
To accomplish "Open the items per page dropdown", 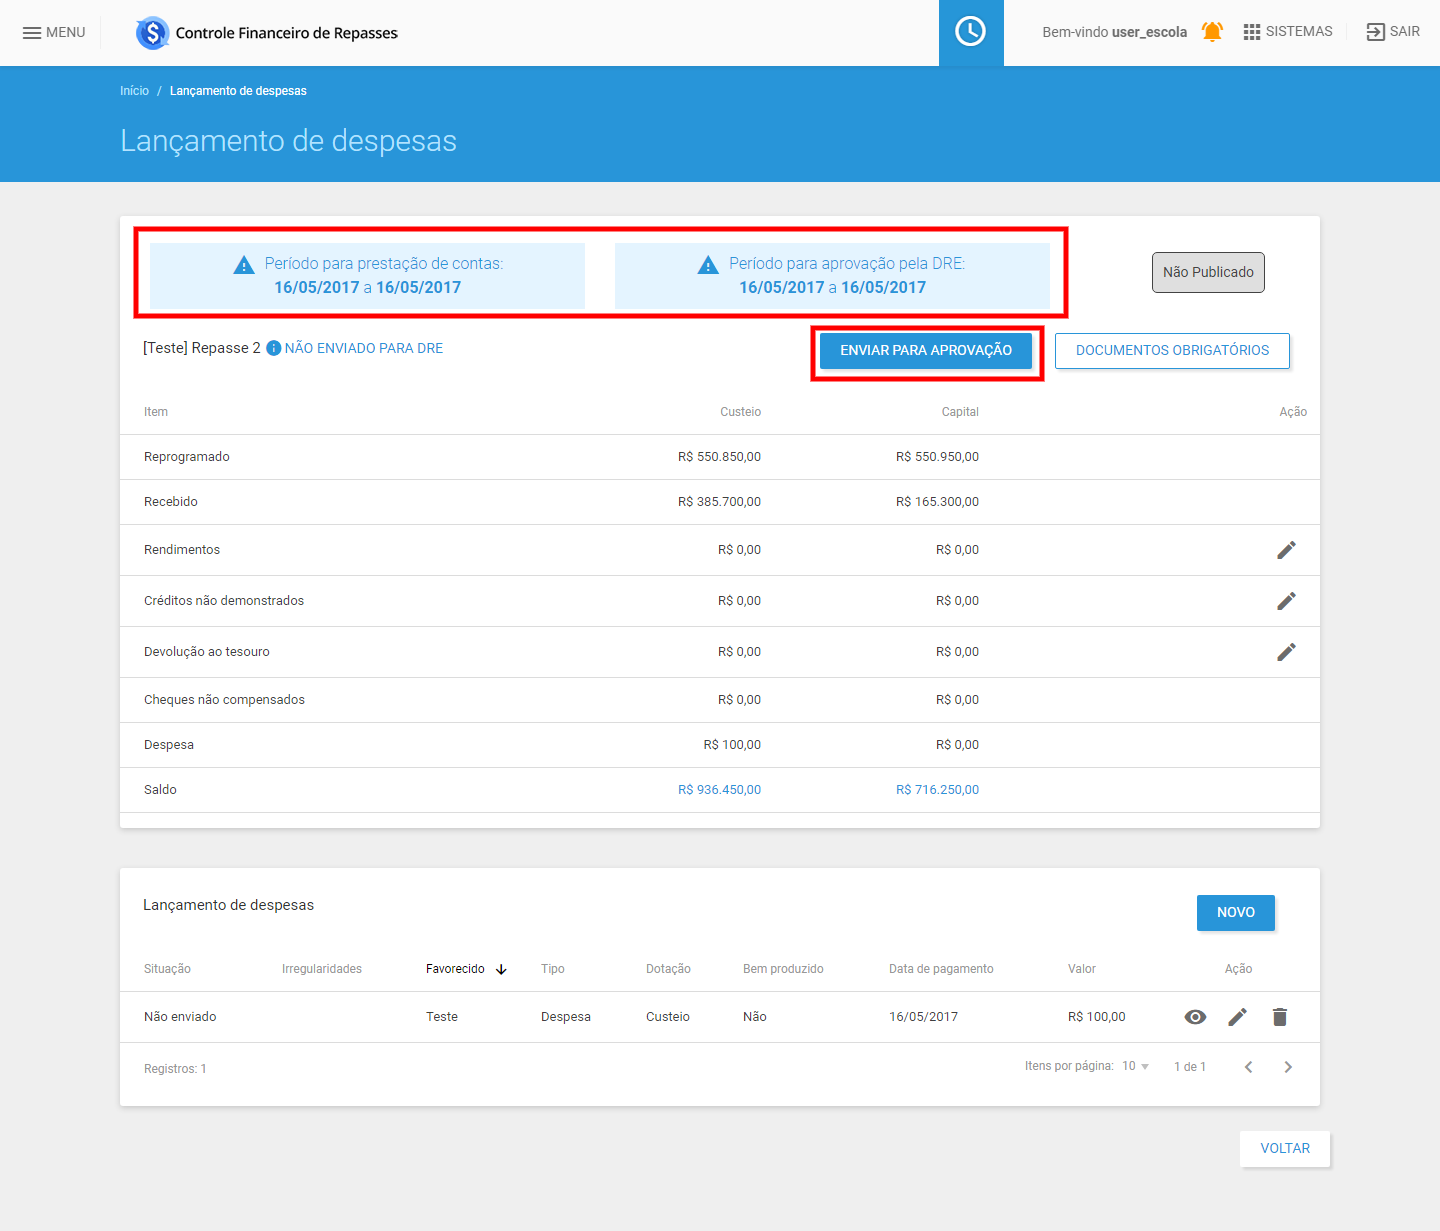I will 1135,1067.
